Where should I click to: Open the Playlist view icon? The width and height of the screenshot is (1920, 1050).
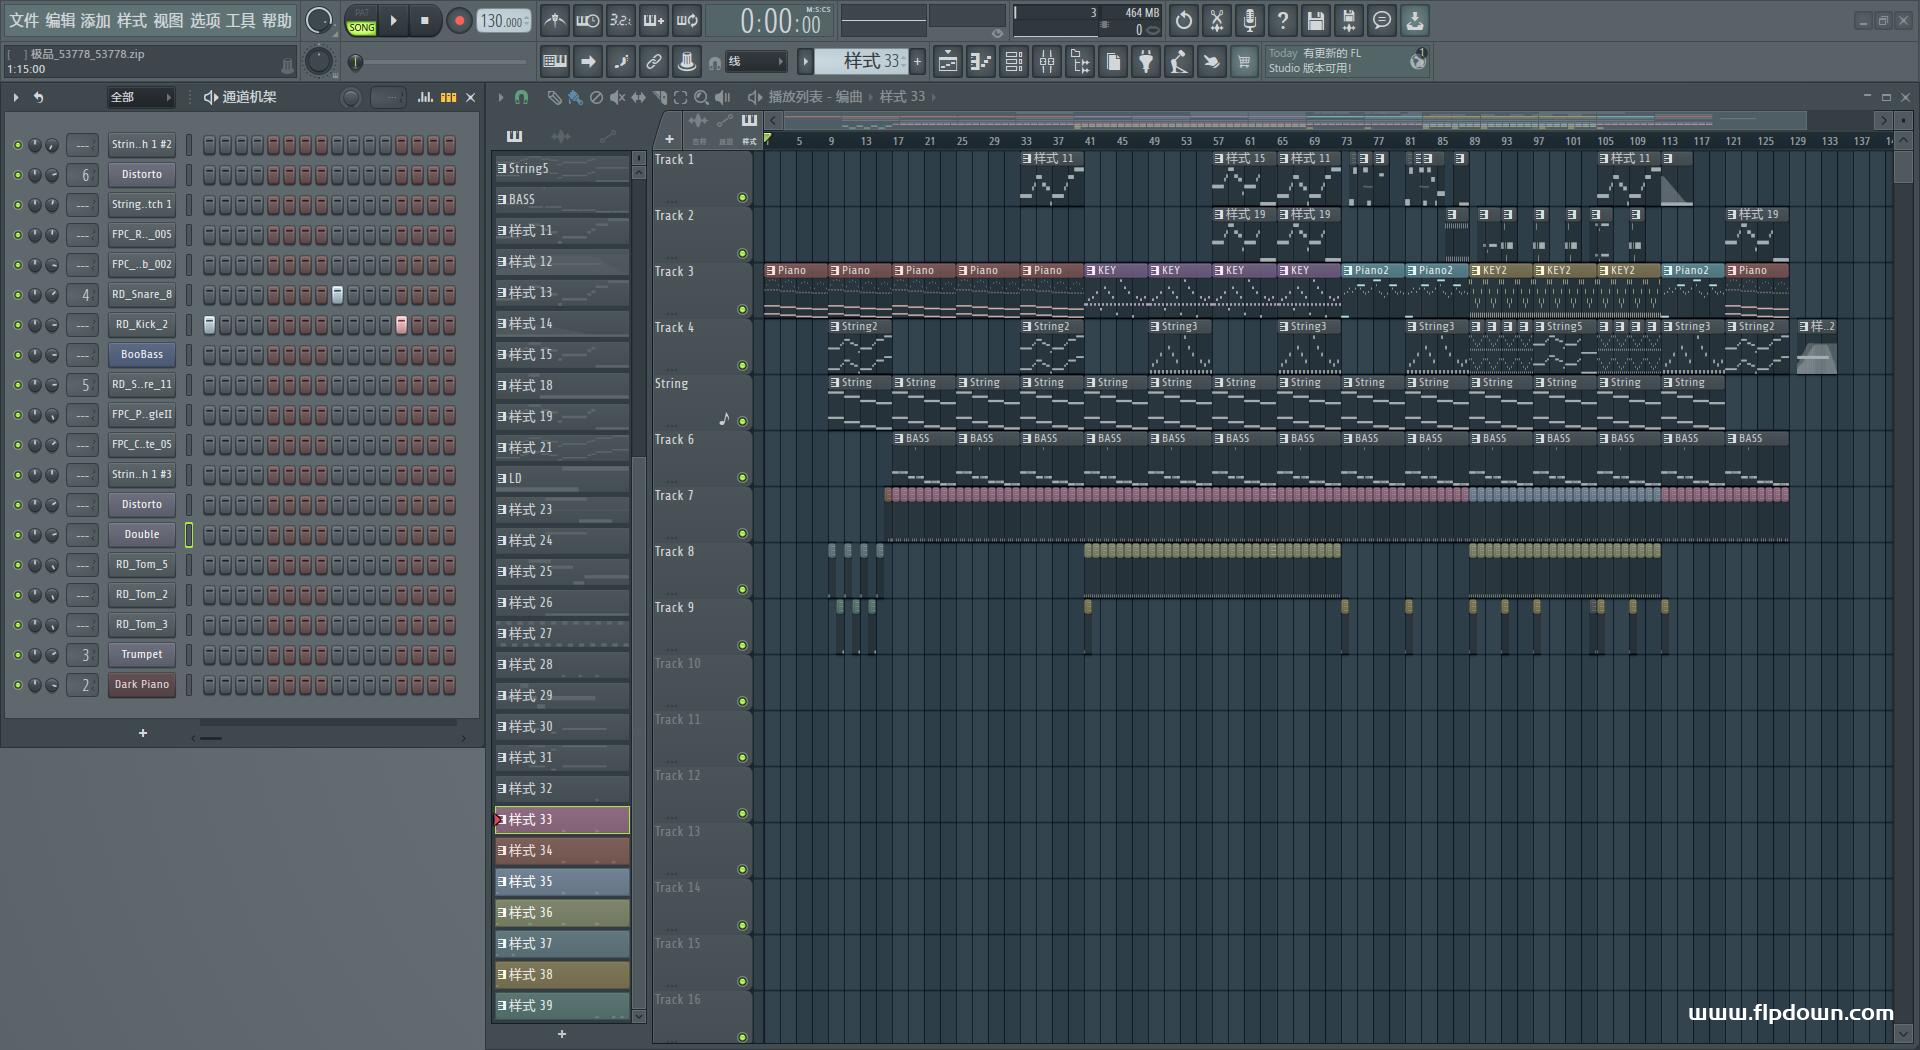(948, 62)
